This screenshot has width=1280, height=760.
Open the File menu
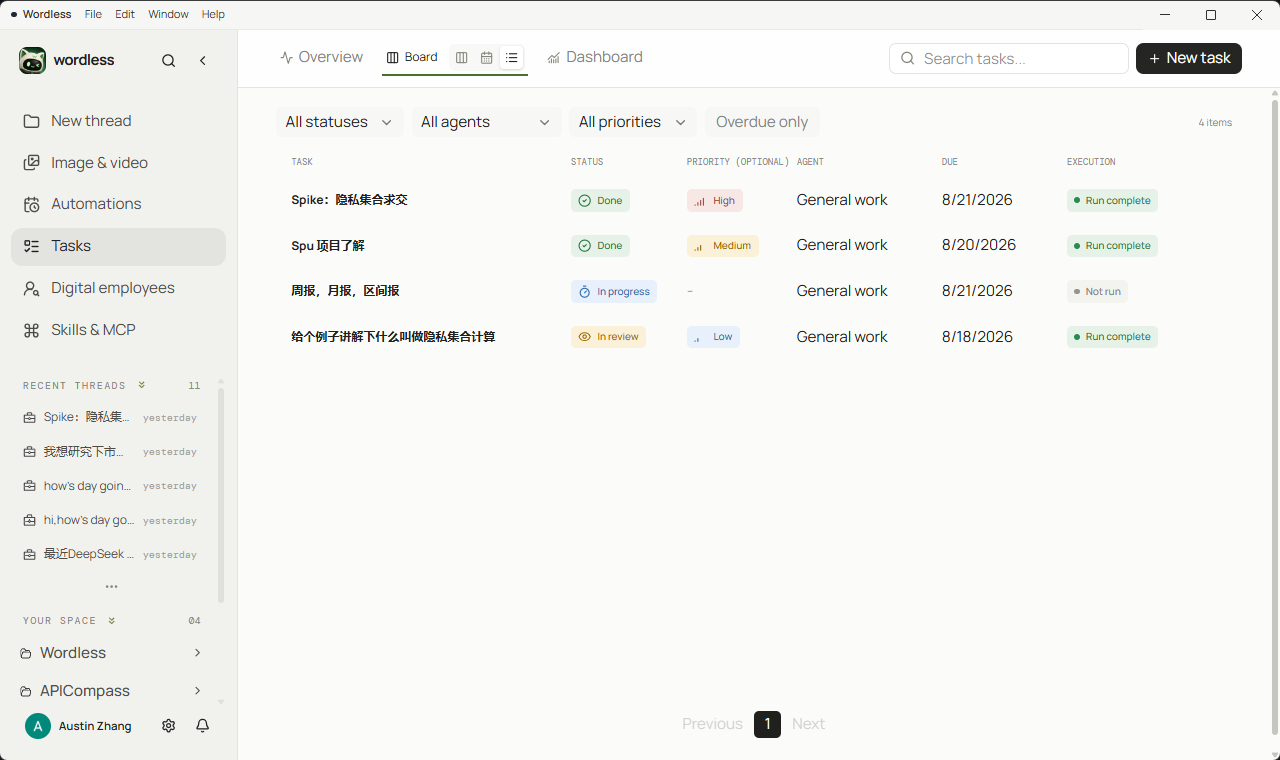(x=93, y=14)
